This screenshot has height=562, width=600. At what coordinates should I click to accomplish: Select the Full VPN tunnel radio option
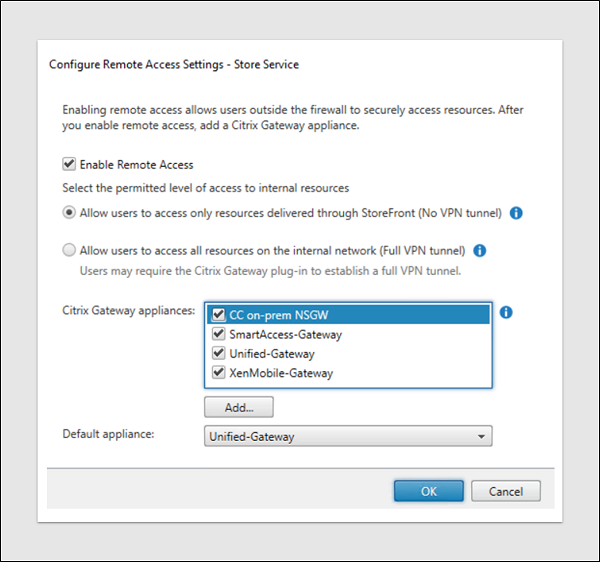[69, 250]
